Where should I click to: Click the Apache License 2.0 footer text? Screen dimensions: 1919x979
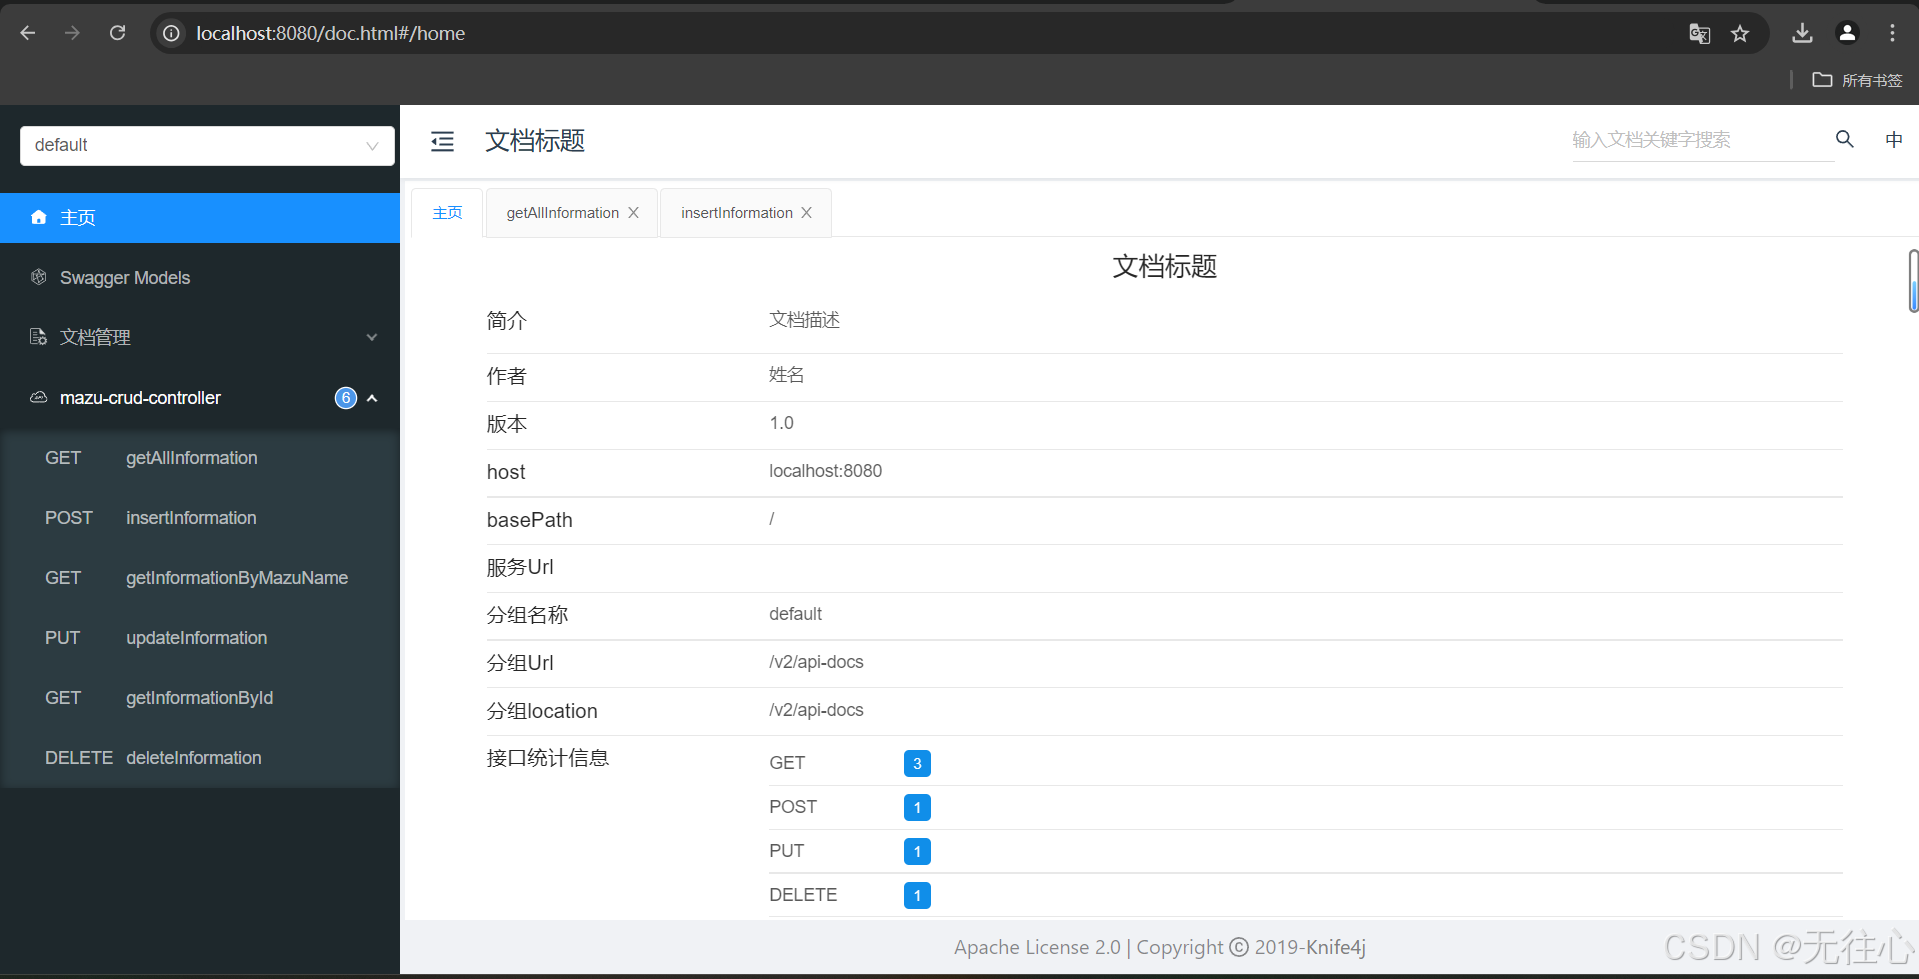coord(1037,947)
